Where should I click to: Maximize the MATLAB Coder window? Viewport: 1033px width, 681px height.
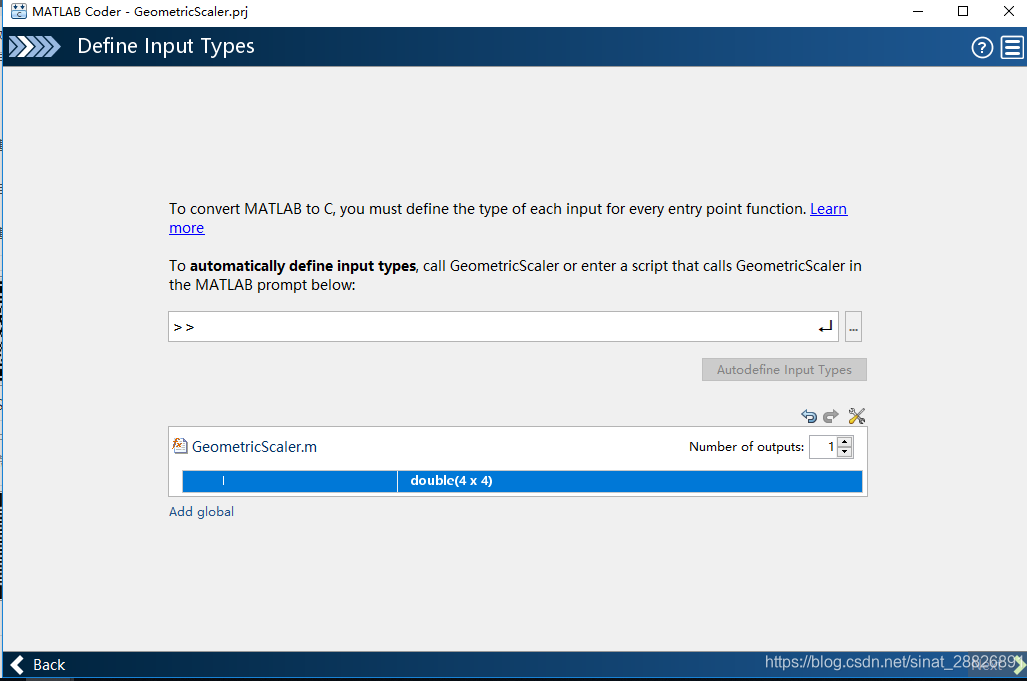point(963,11)
